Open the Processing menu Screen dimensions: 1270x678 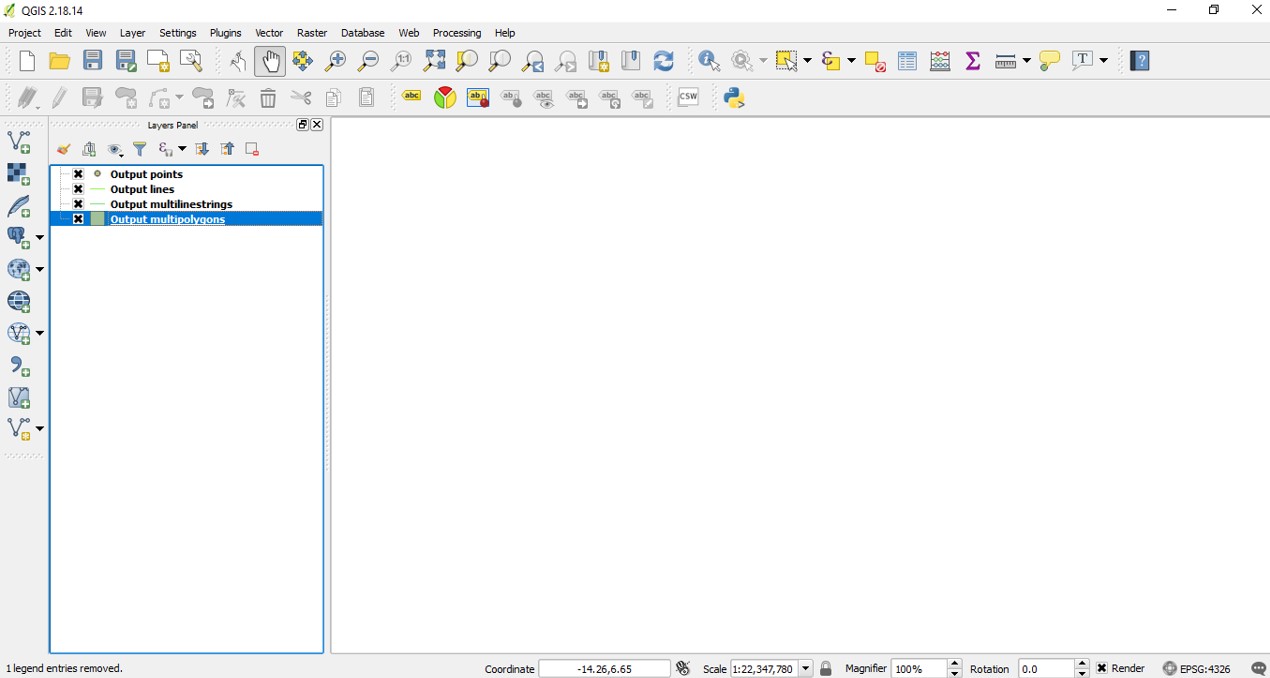click(x=456, y=32)
